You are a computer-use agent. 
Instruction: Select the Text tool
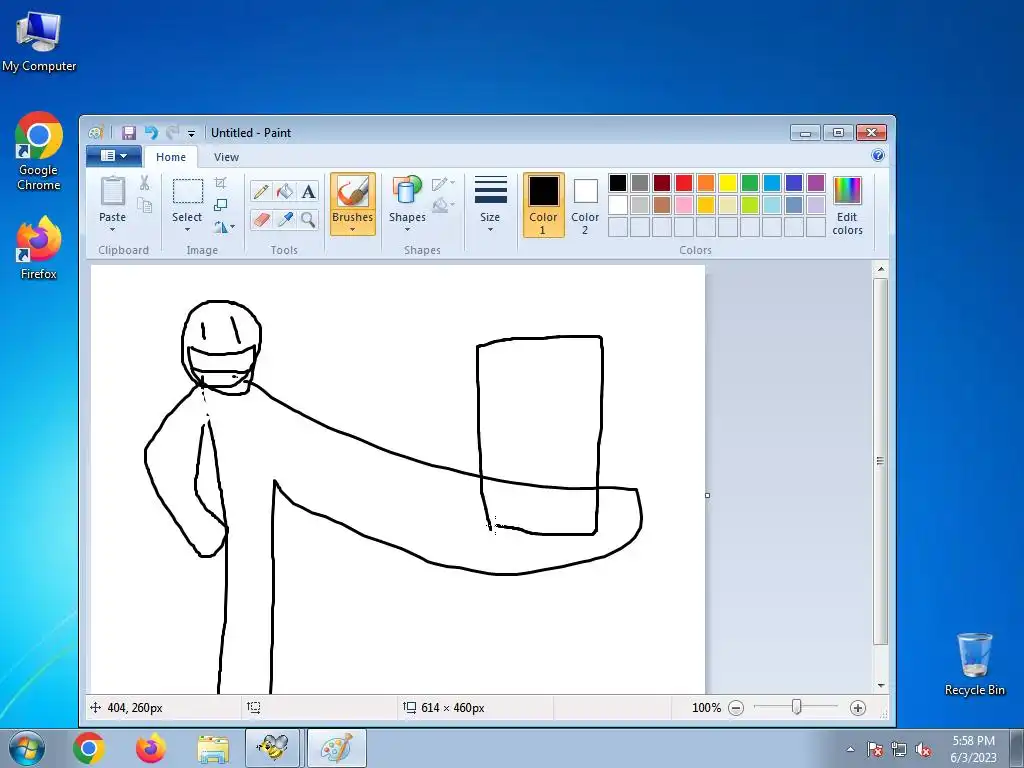click(x=308, y=191)
